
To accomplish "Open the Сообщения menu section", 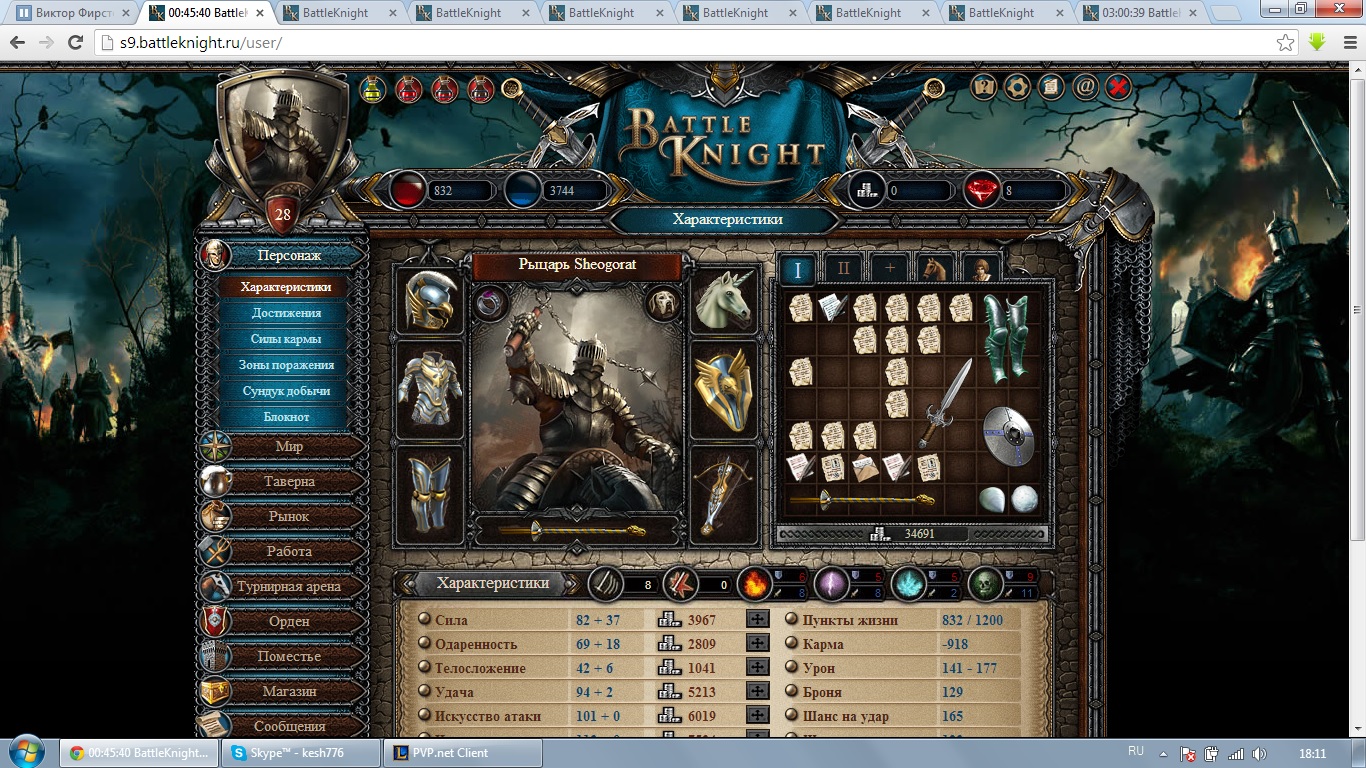I will point(284,726).
